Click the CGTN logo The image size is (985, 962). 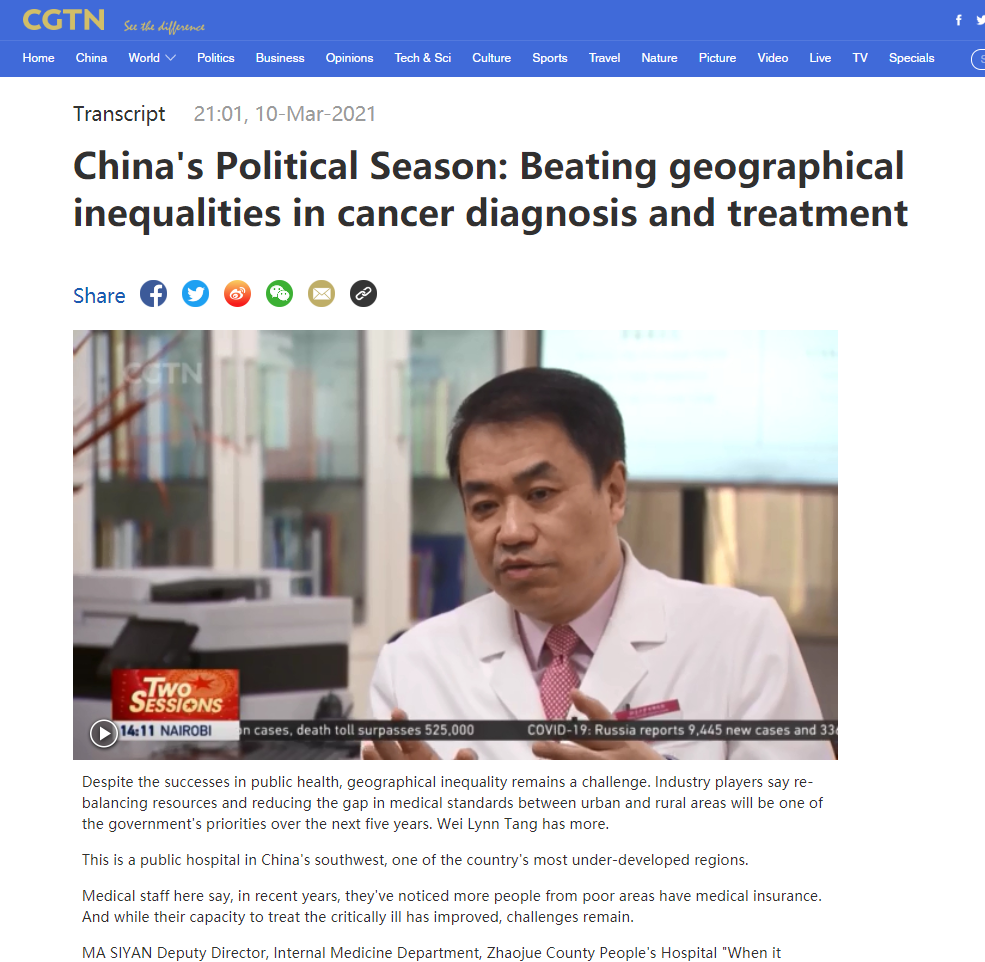tap(63, 20)
